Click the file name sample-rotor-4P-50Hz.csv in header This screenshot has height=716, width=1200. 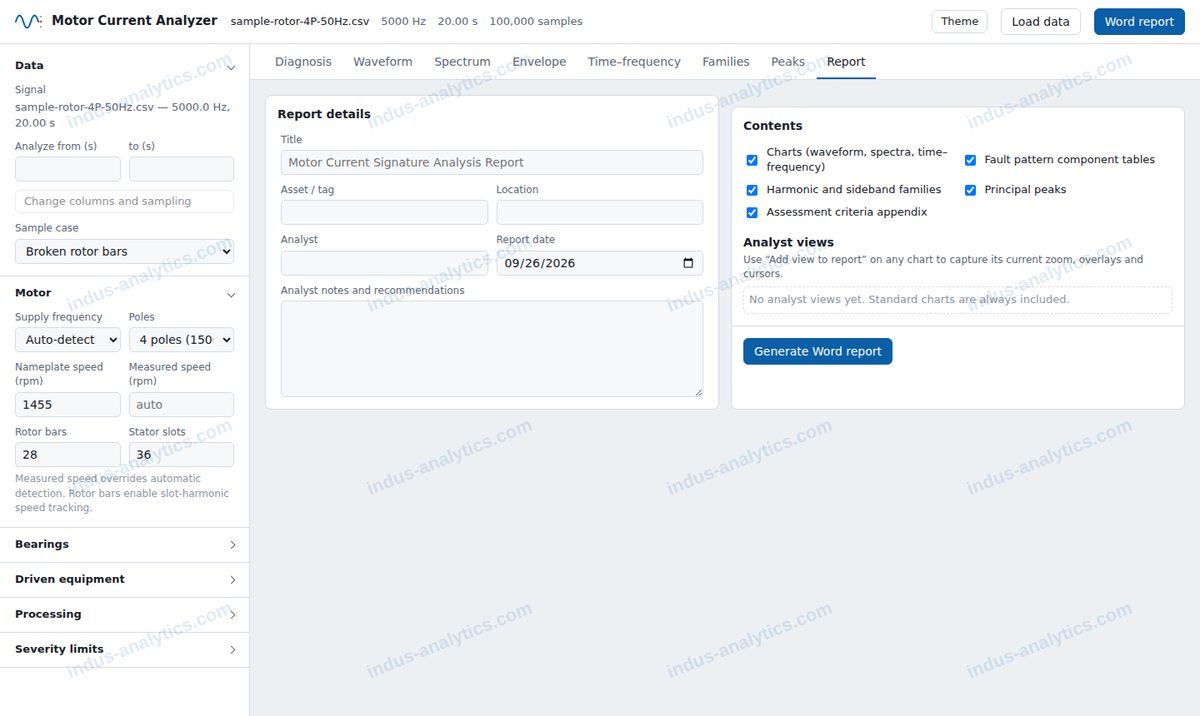[x=299, y=21]
